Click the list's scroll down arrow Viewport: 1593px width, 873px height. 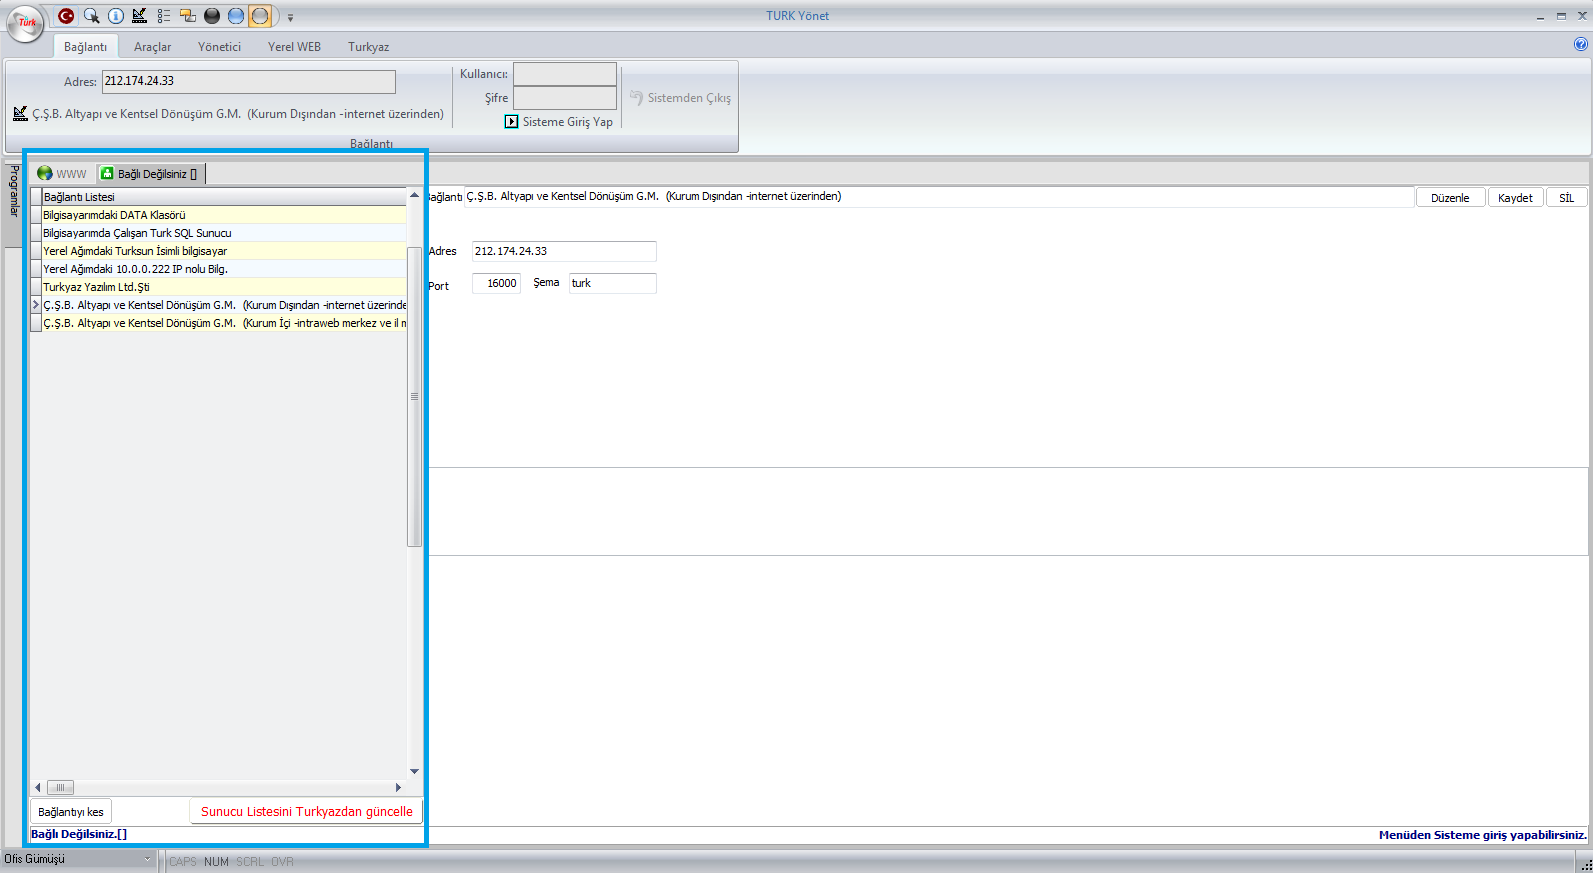click(414, 771)
